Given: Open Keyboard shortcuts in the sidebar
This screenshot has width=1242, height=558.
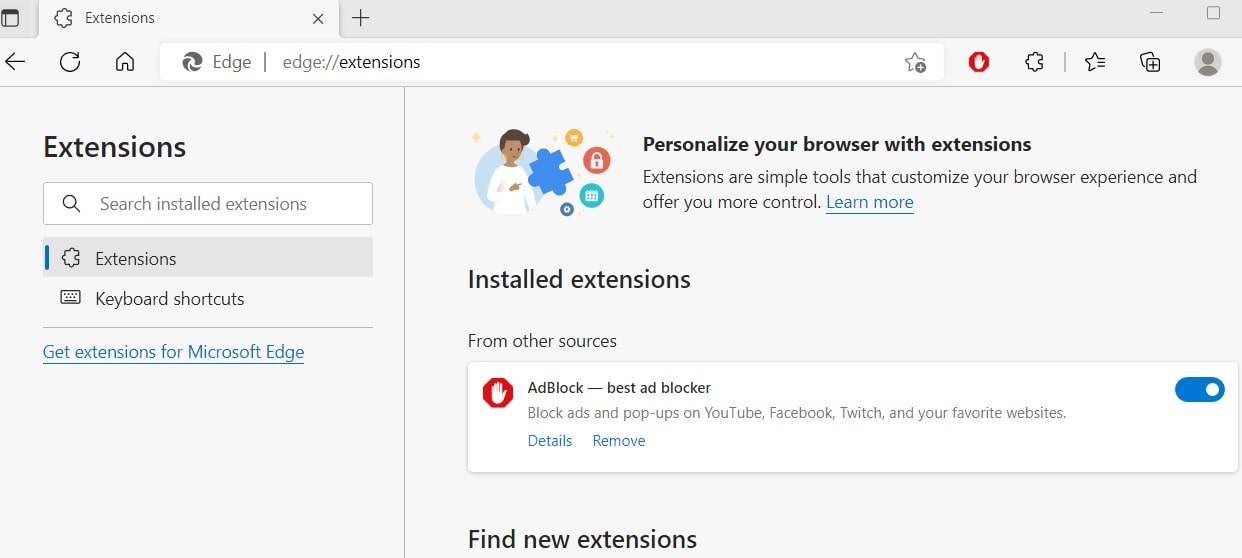Looking at the screenshot, I should 169,298.
